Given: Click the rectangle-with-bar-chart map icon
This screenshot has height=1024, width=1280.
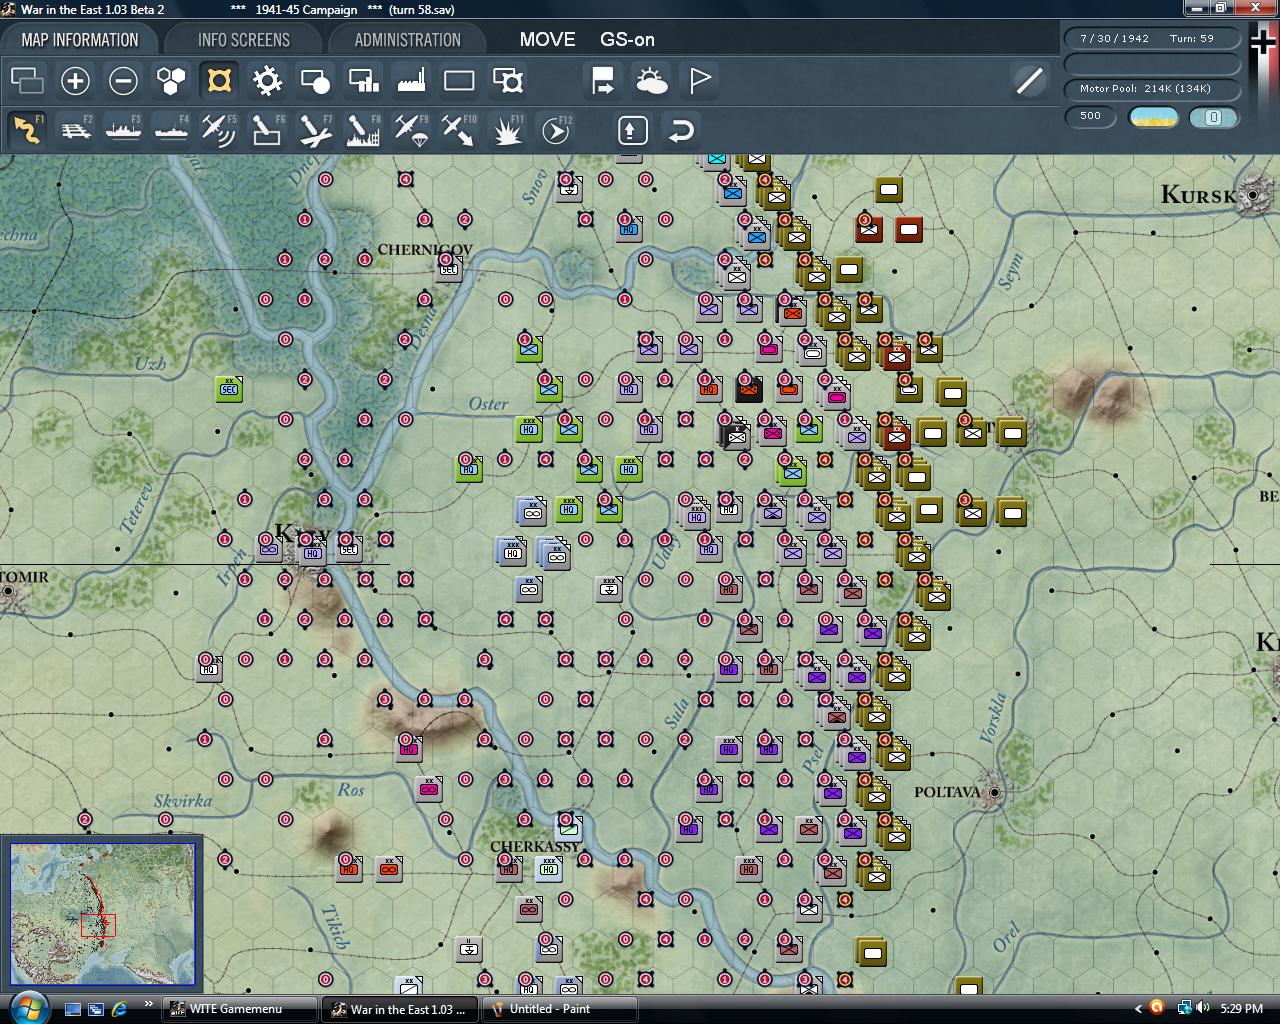Looking at the screenshot, I should tap(363, 81).
